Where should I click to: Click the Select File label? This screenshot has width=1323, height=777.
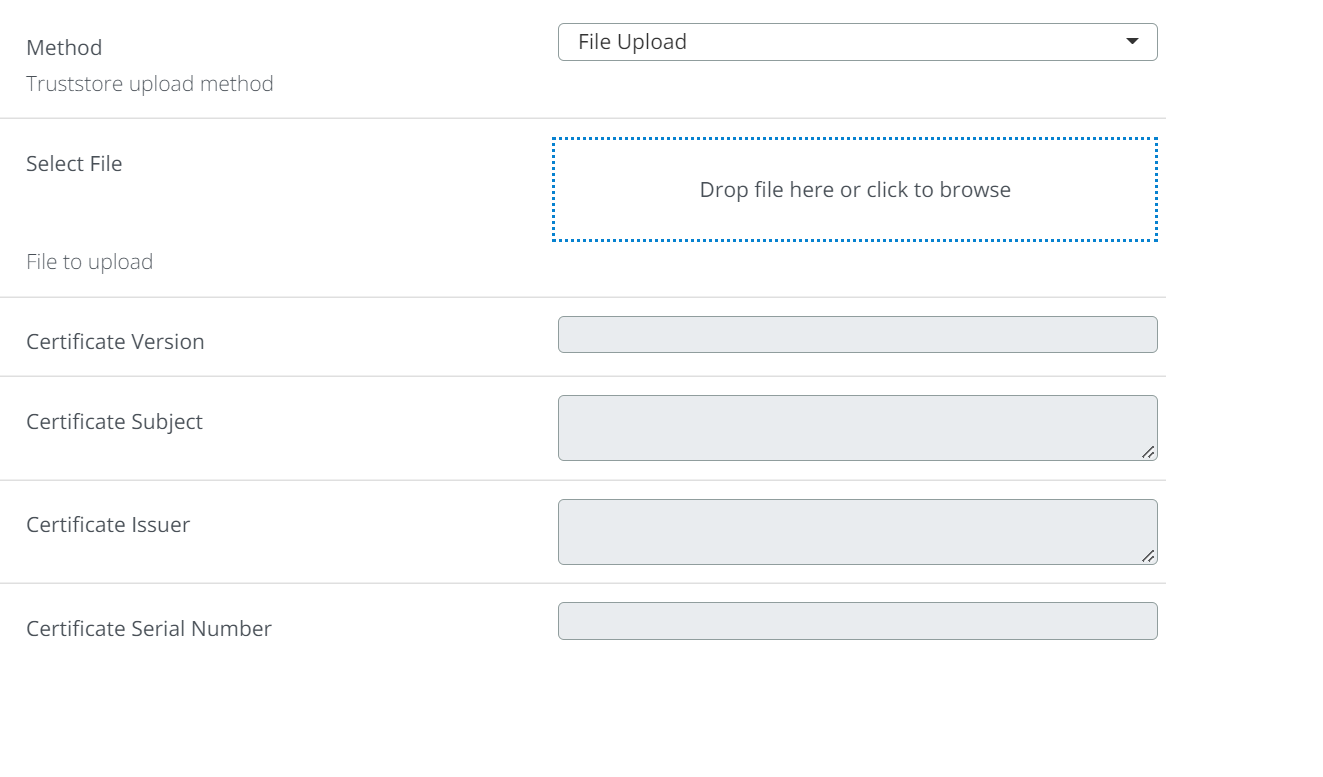[74, 164]
